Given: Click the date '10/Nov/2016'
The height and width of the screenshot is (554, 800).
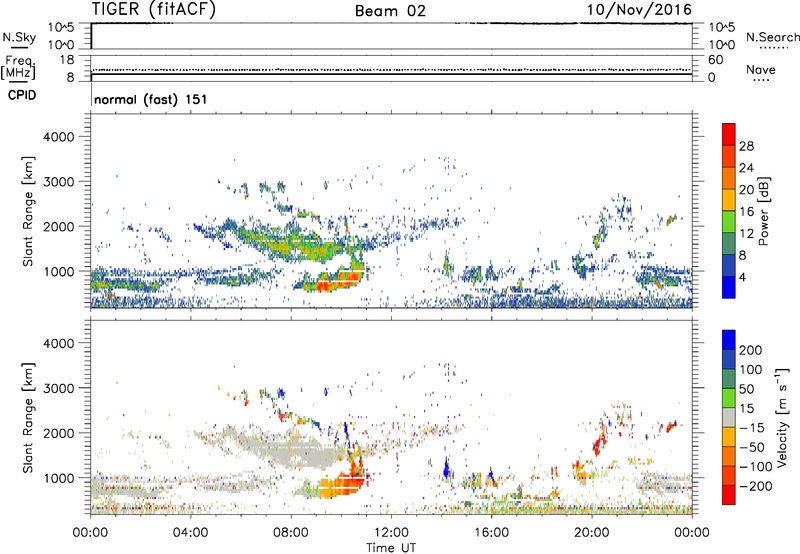Looking at the screenshot, I should (x=639, y=10).
